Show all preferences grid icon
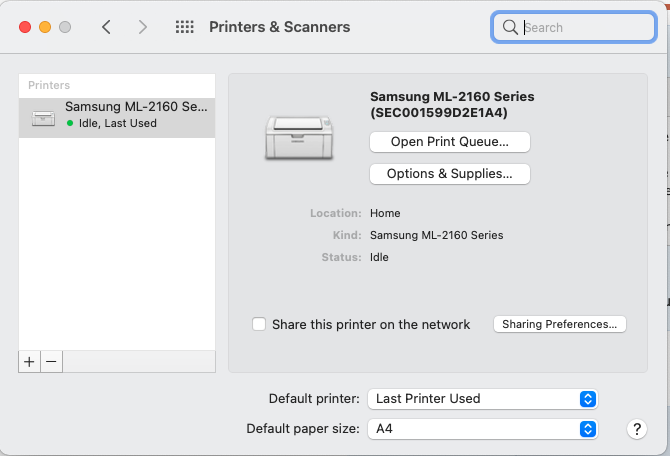 click(x=184, y=27)
